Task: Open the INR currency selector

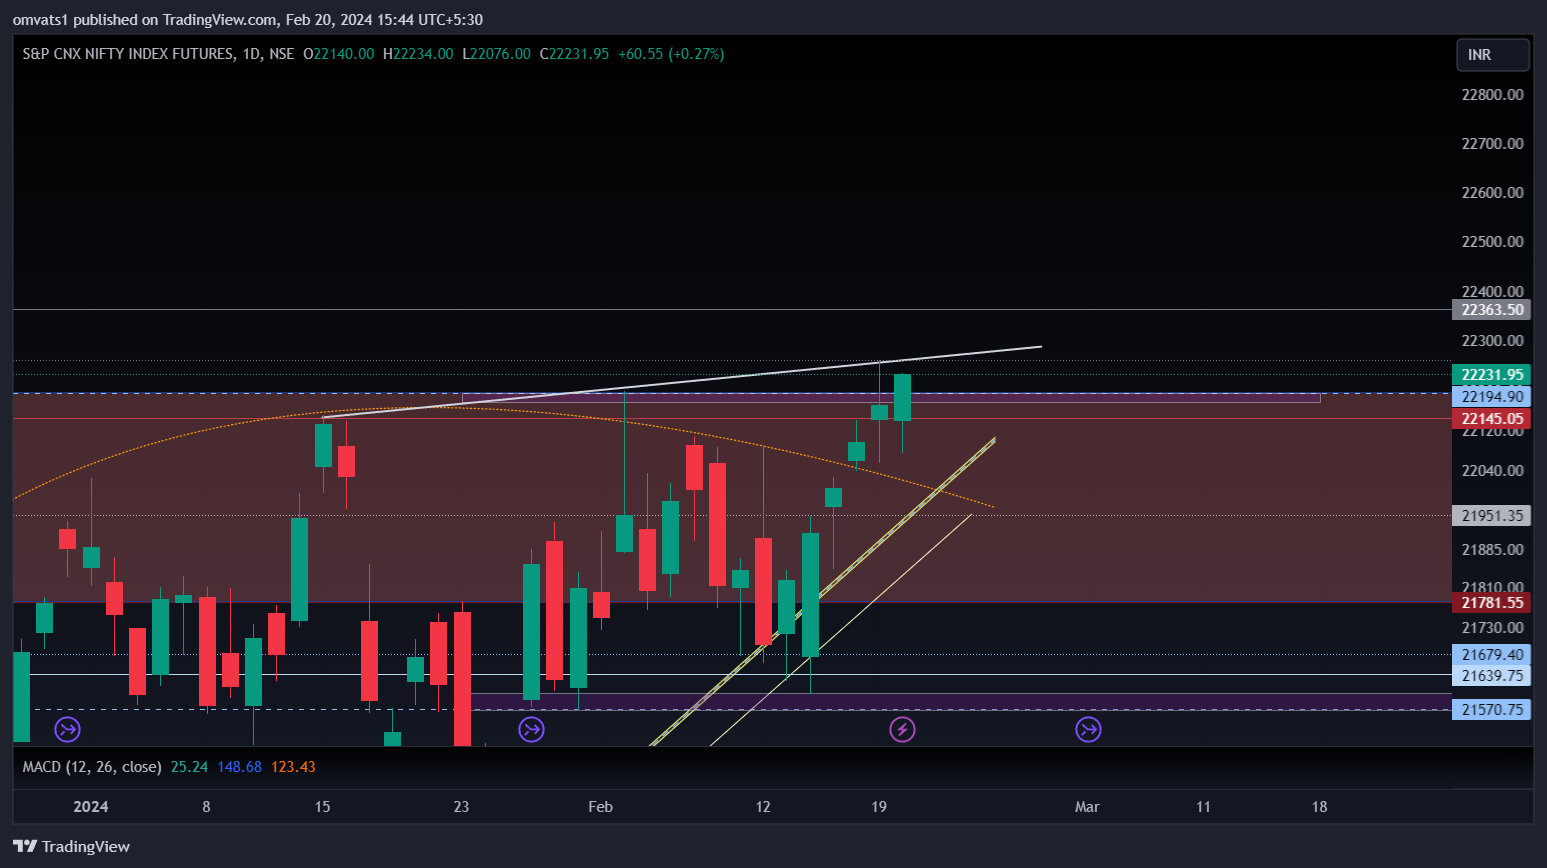Action: click(x=1492, y=55)
